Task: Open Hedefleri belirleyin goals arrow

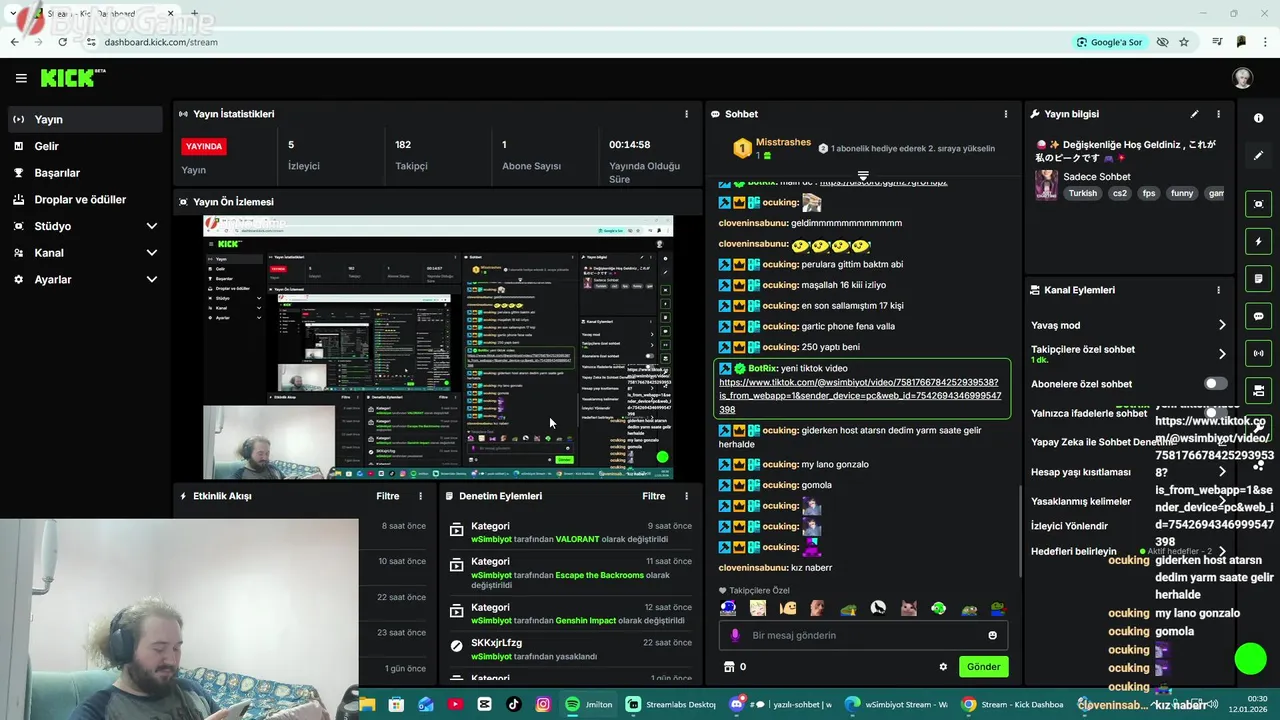Action: pyautogui.click(x=1222, y=551)
